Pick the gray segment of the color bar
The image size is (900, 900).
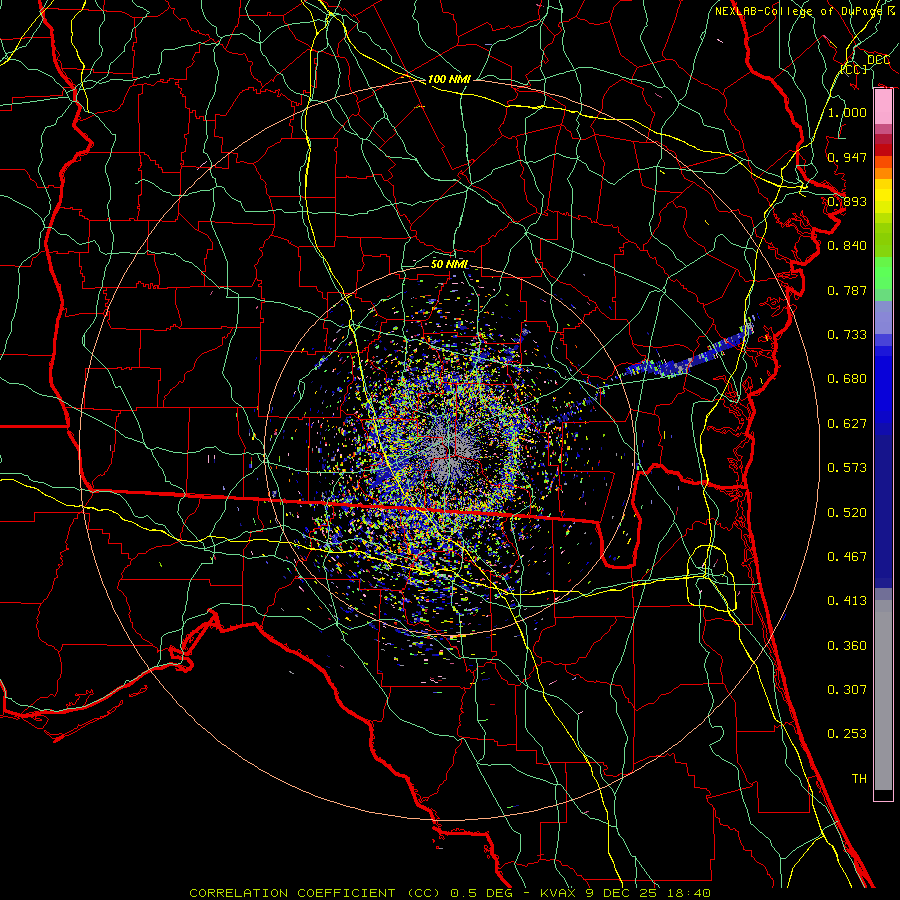click(883, 695)
